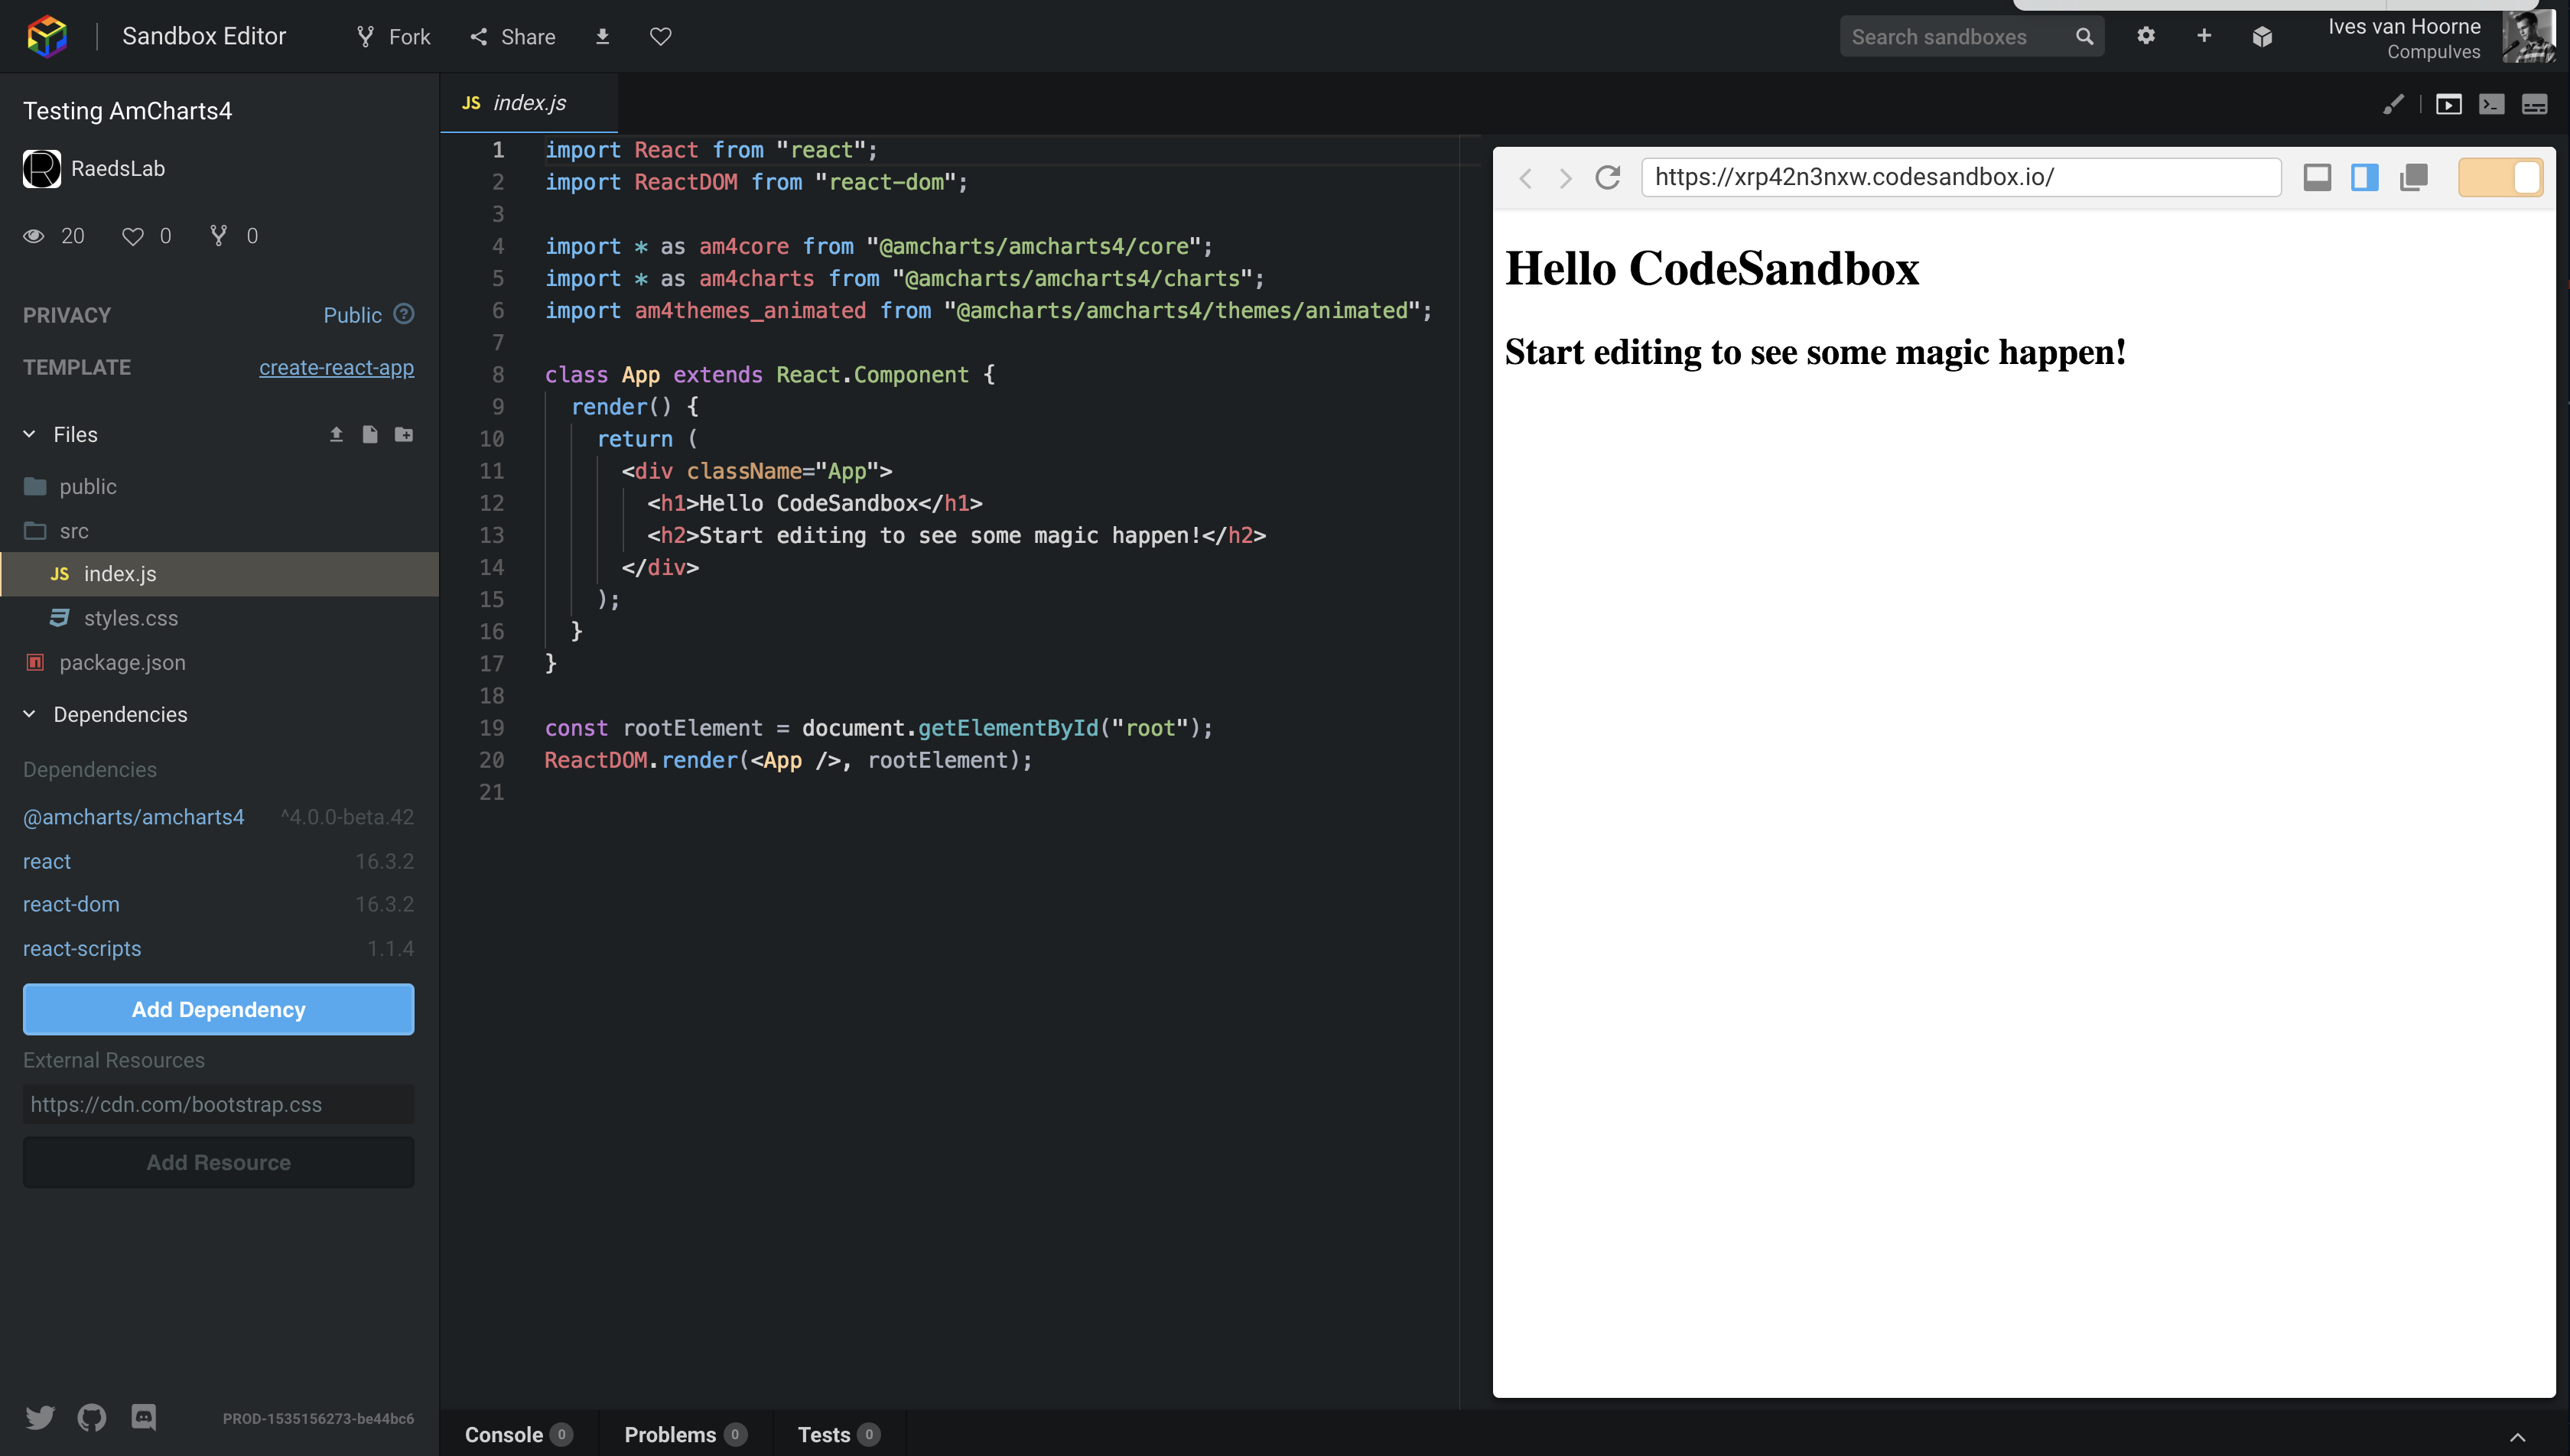Switch to the Problems tab
Screen dimensions: 2570x1456
tap(671, 1433)
